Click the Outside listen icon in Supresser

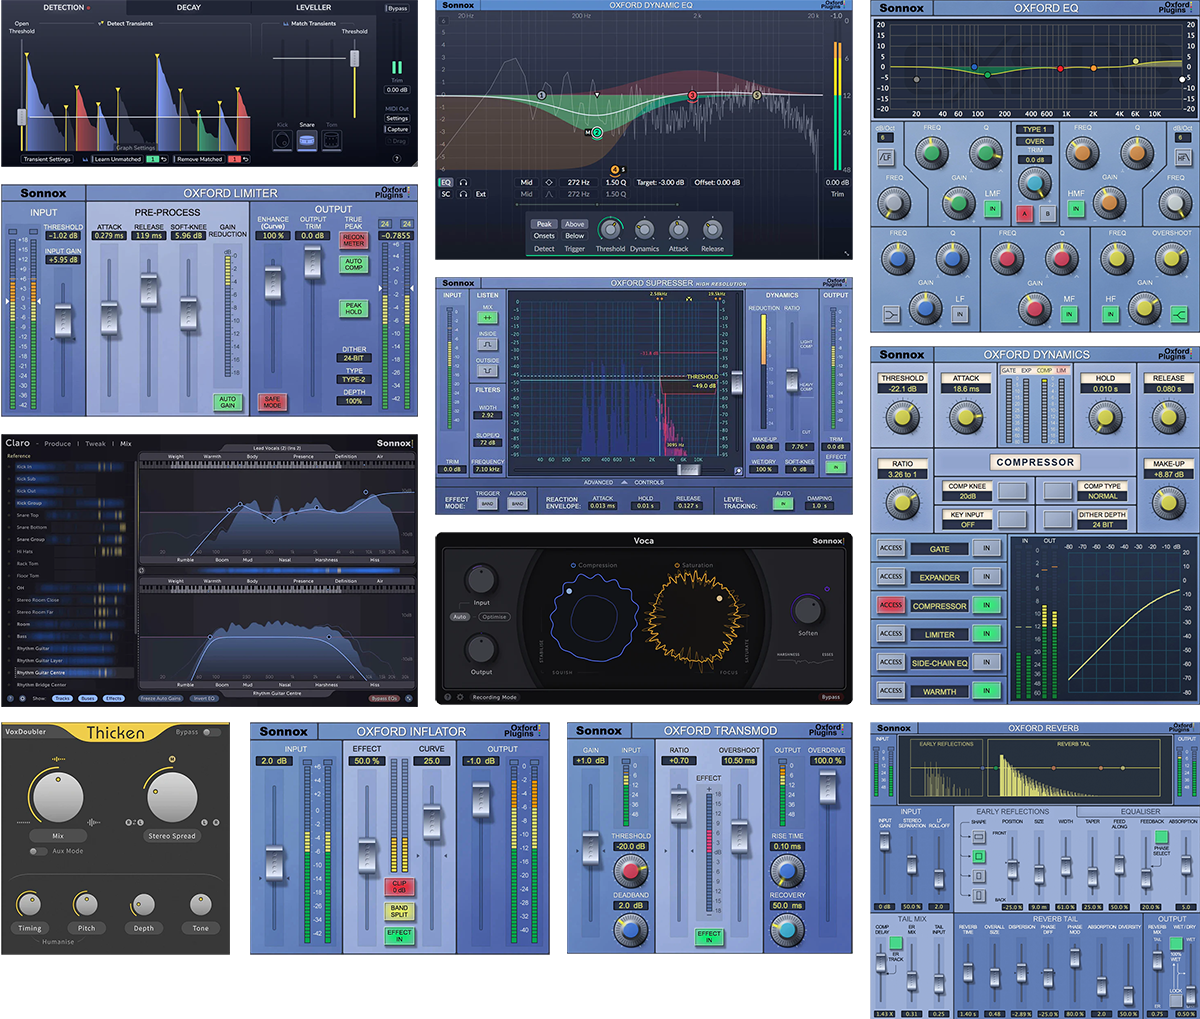tap(487, 371)
